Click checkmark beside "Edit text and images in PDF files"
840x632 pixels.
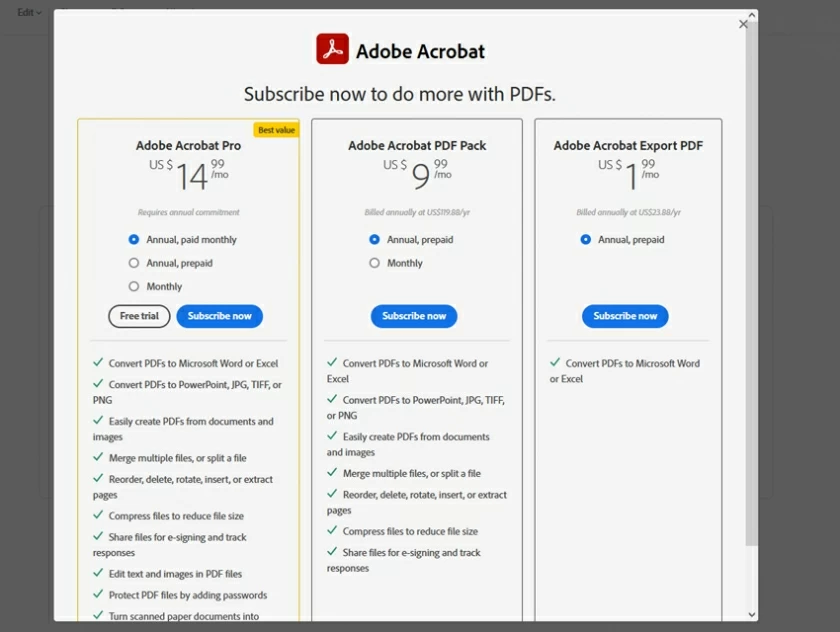click(x=99, y=574)
